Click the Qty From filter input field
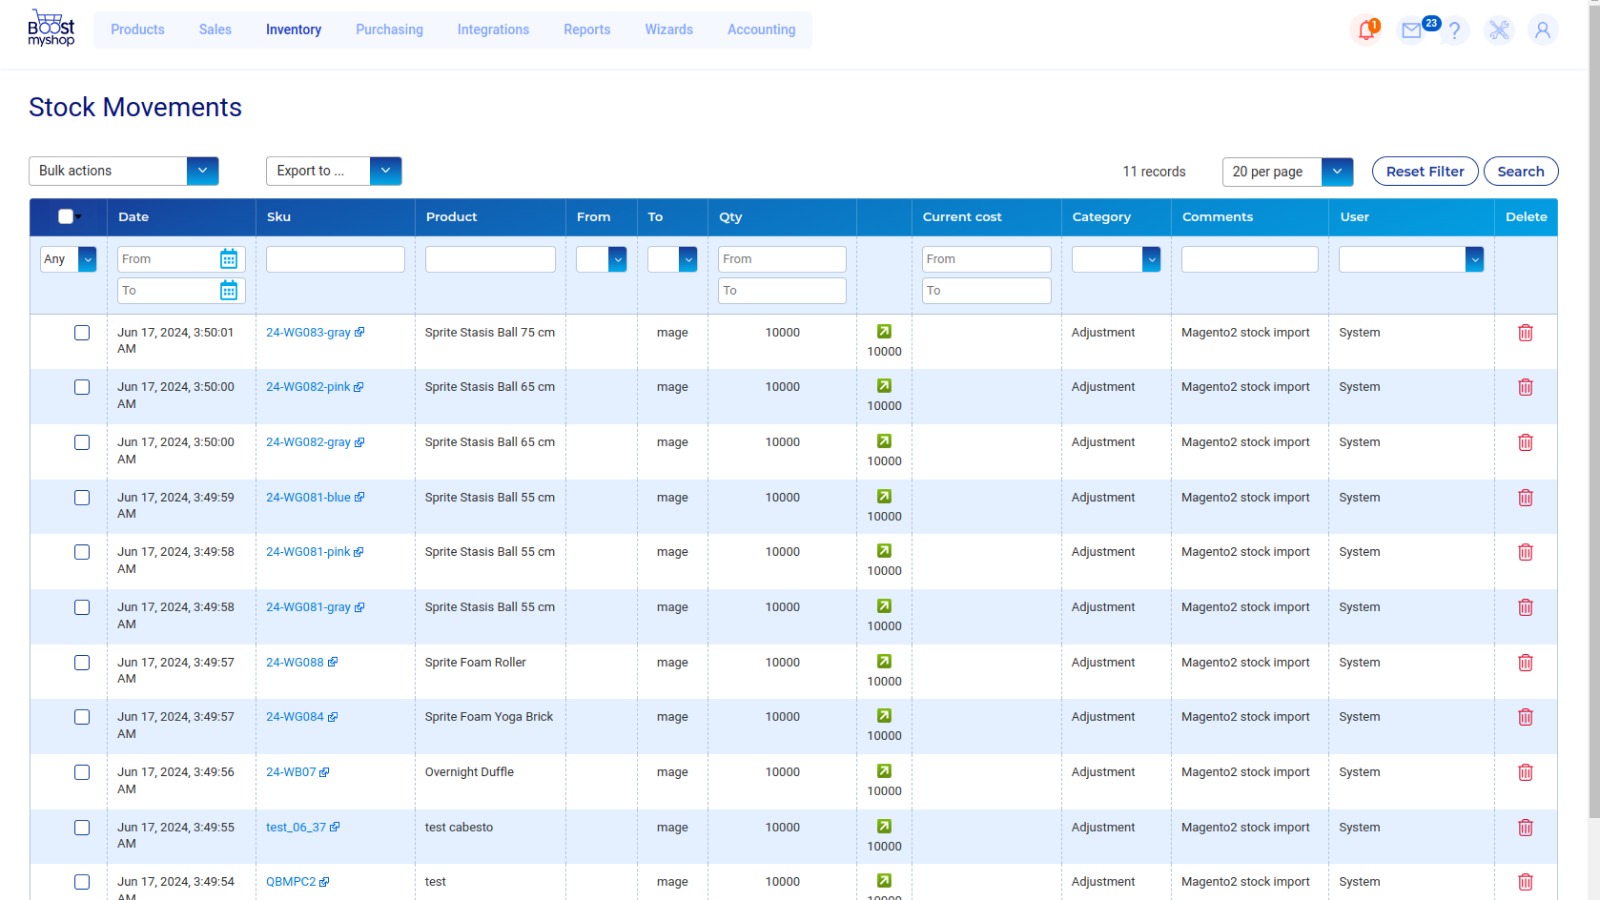 pos(781,258)
